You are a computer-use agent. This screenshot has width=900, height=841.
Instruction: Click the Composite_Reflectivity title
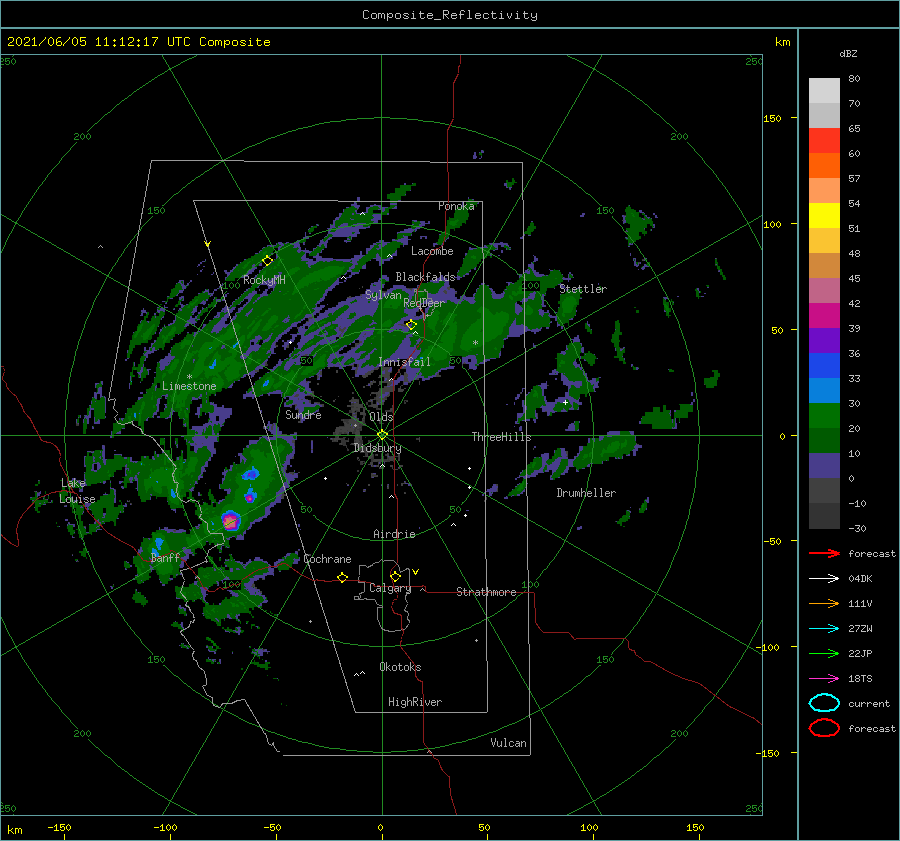450,15
